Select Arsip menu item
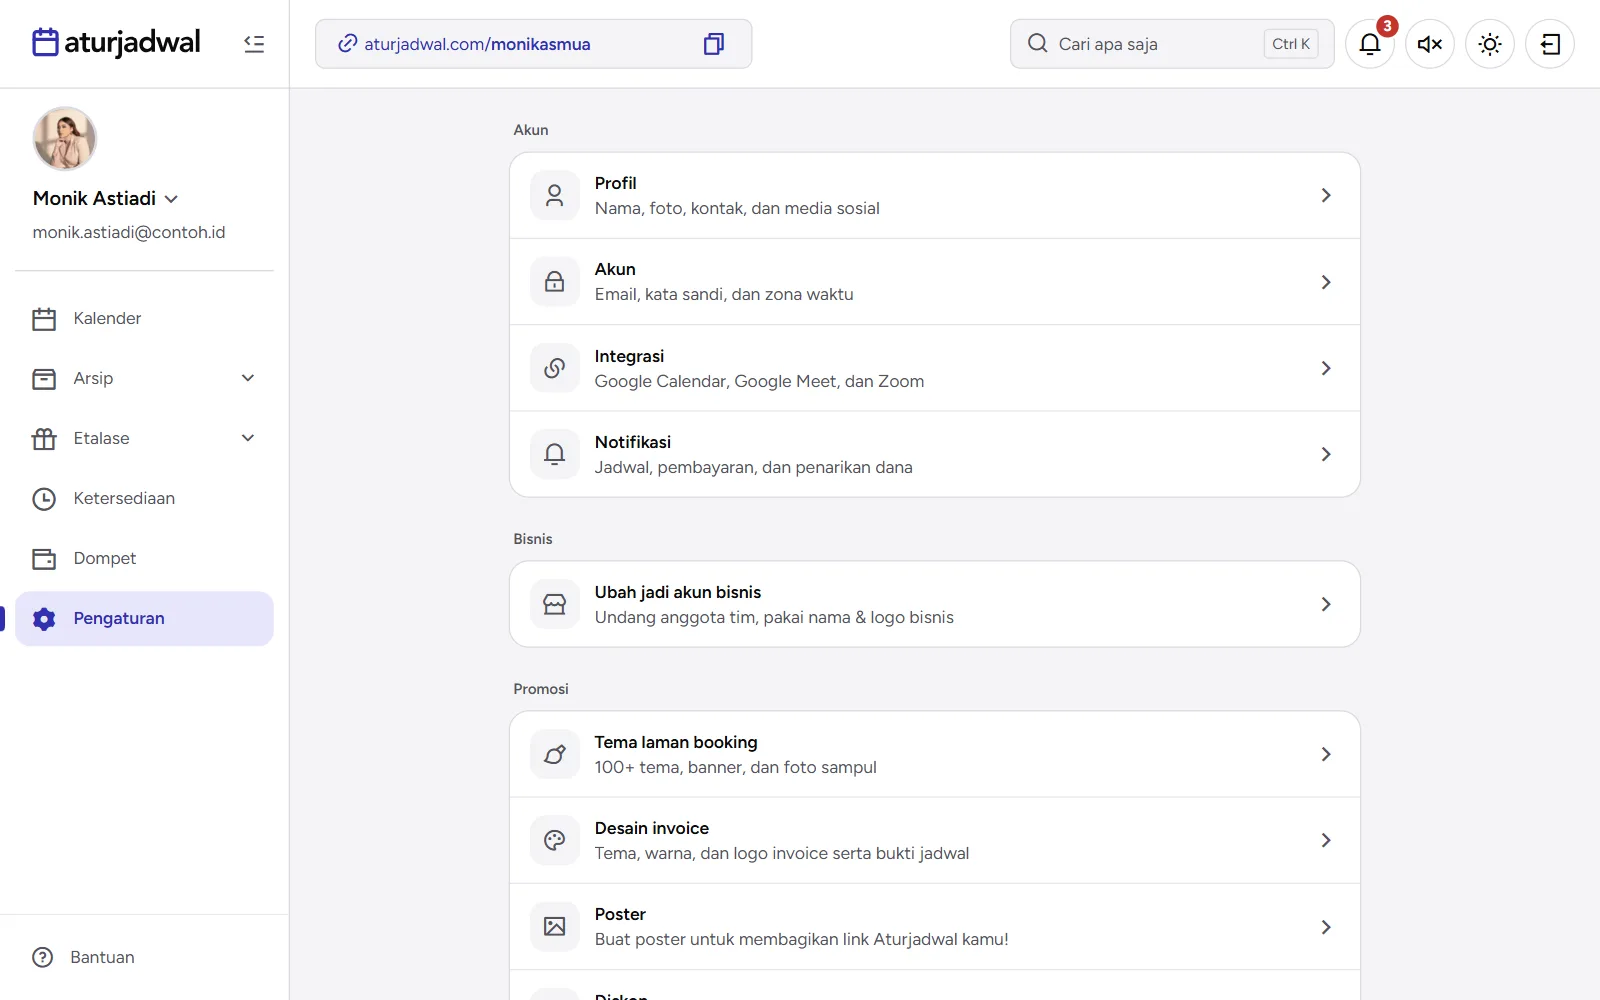The height and width of the screenshot is (1000, 1600). 144,378
